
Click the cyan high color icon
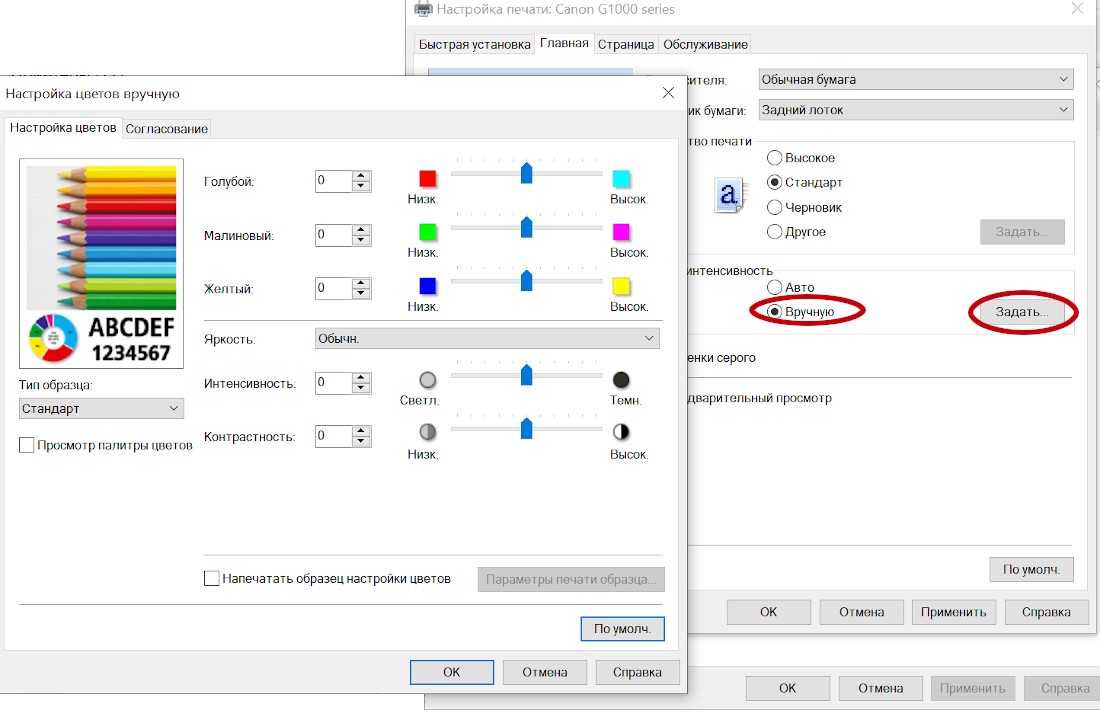621,179
